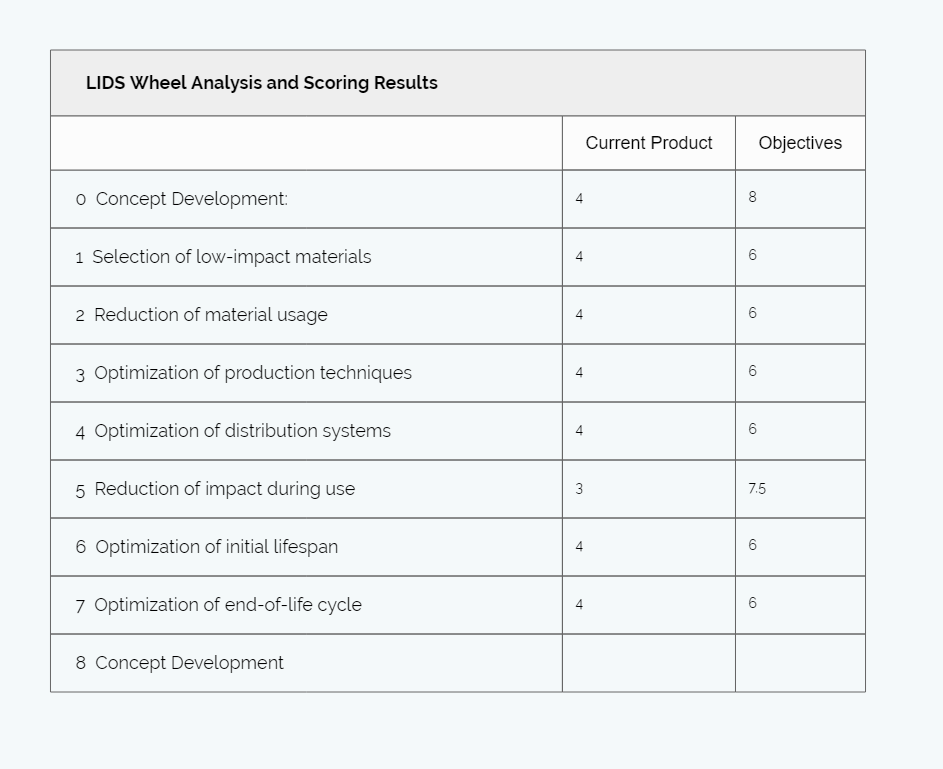Click the "LIDS Wheel Analysis and Scoring Results" title
The width and height of the screenshot is (943, 769).
pyautogui.click(x=262, y=83)
